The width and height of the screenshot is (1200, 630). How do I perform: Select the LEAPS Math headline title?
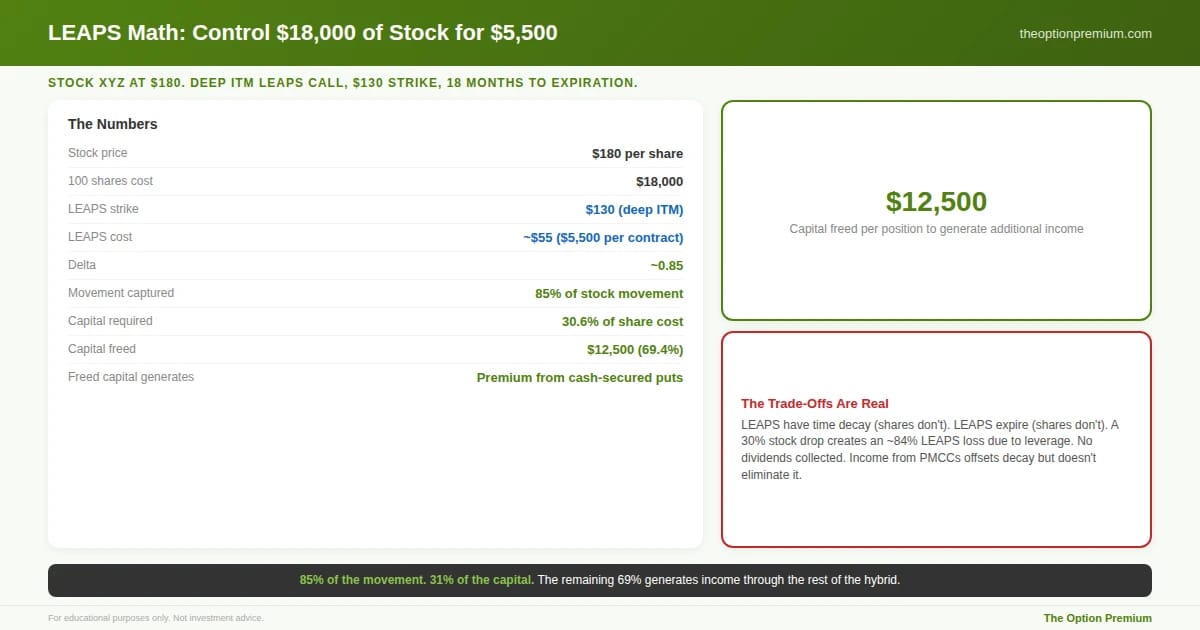(x=303, y=33)
